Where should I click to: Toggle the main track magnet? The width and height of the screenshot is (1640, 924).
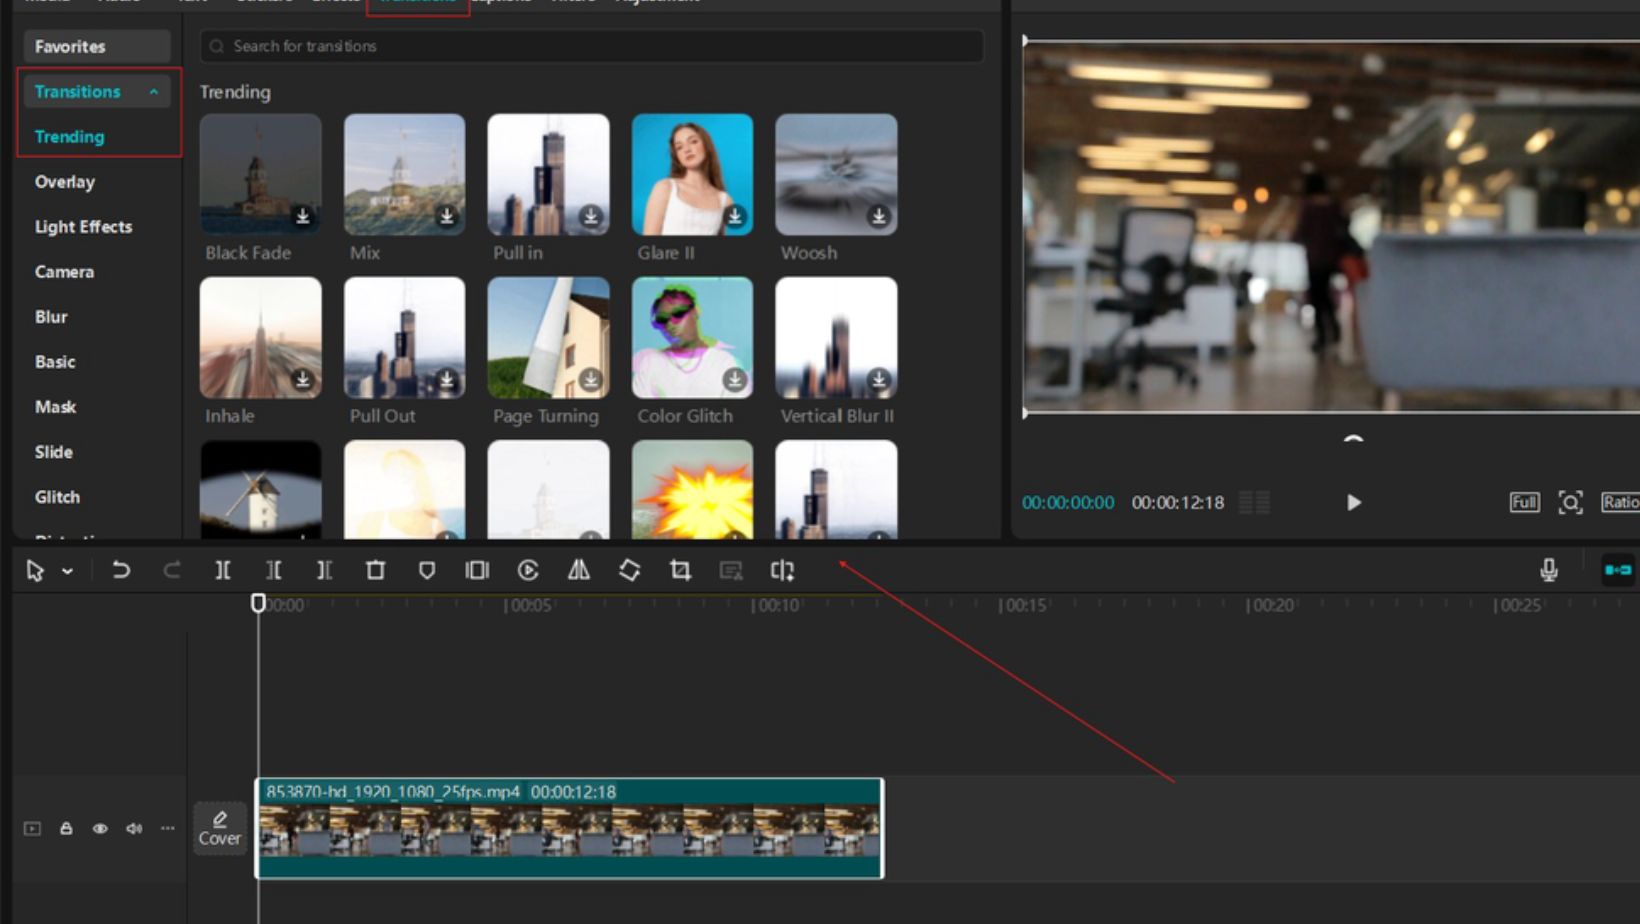click(1618, 570)
